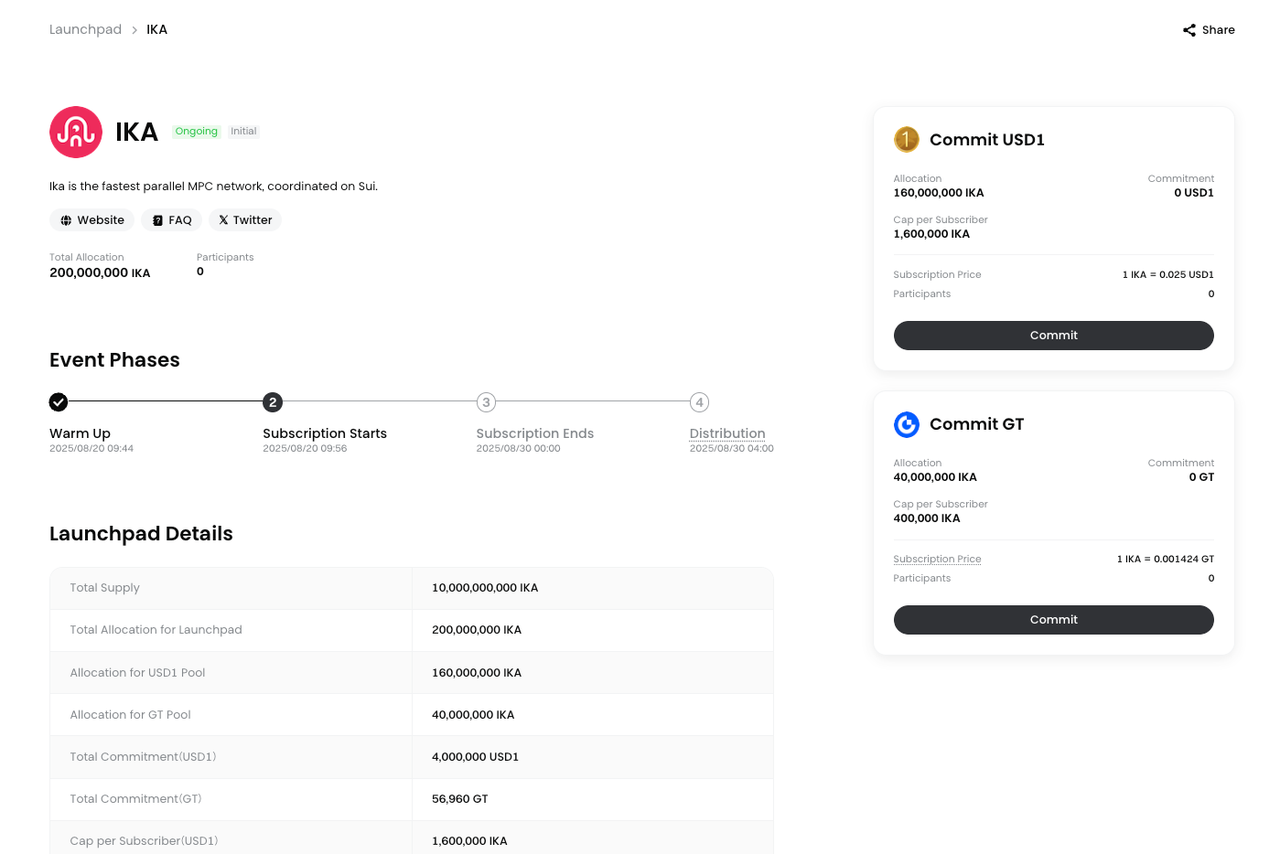The width and height of the screenshot is (1280, 854).
Task: Click the FAQ question mark icon
Action: point(158,220)
